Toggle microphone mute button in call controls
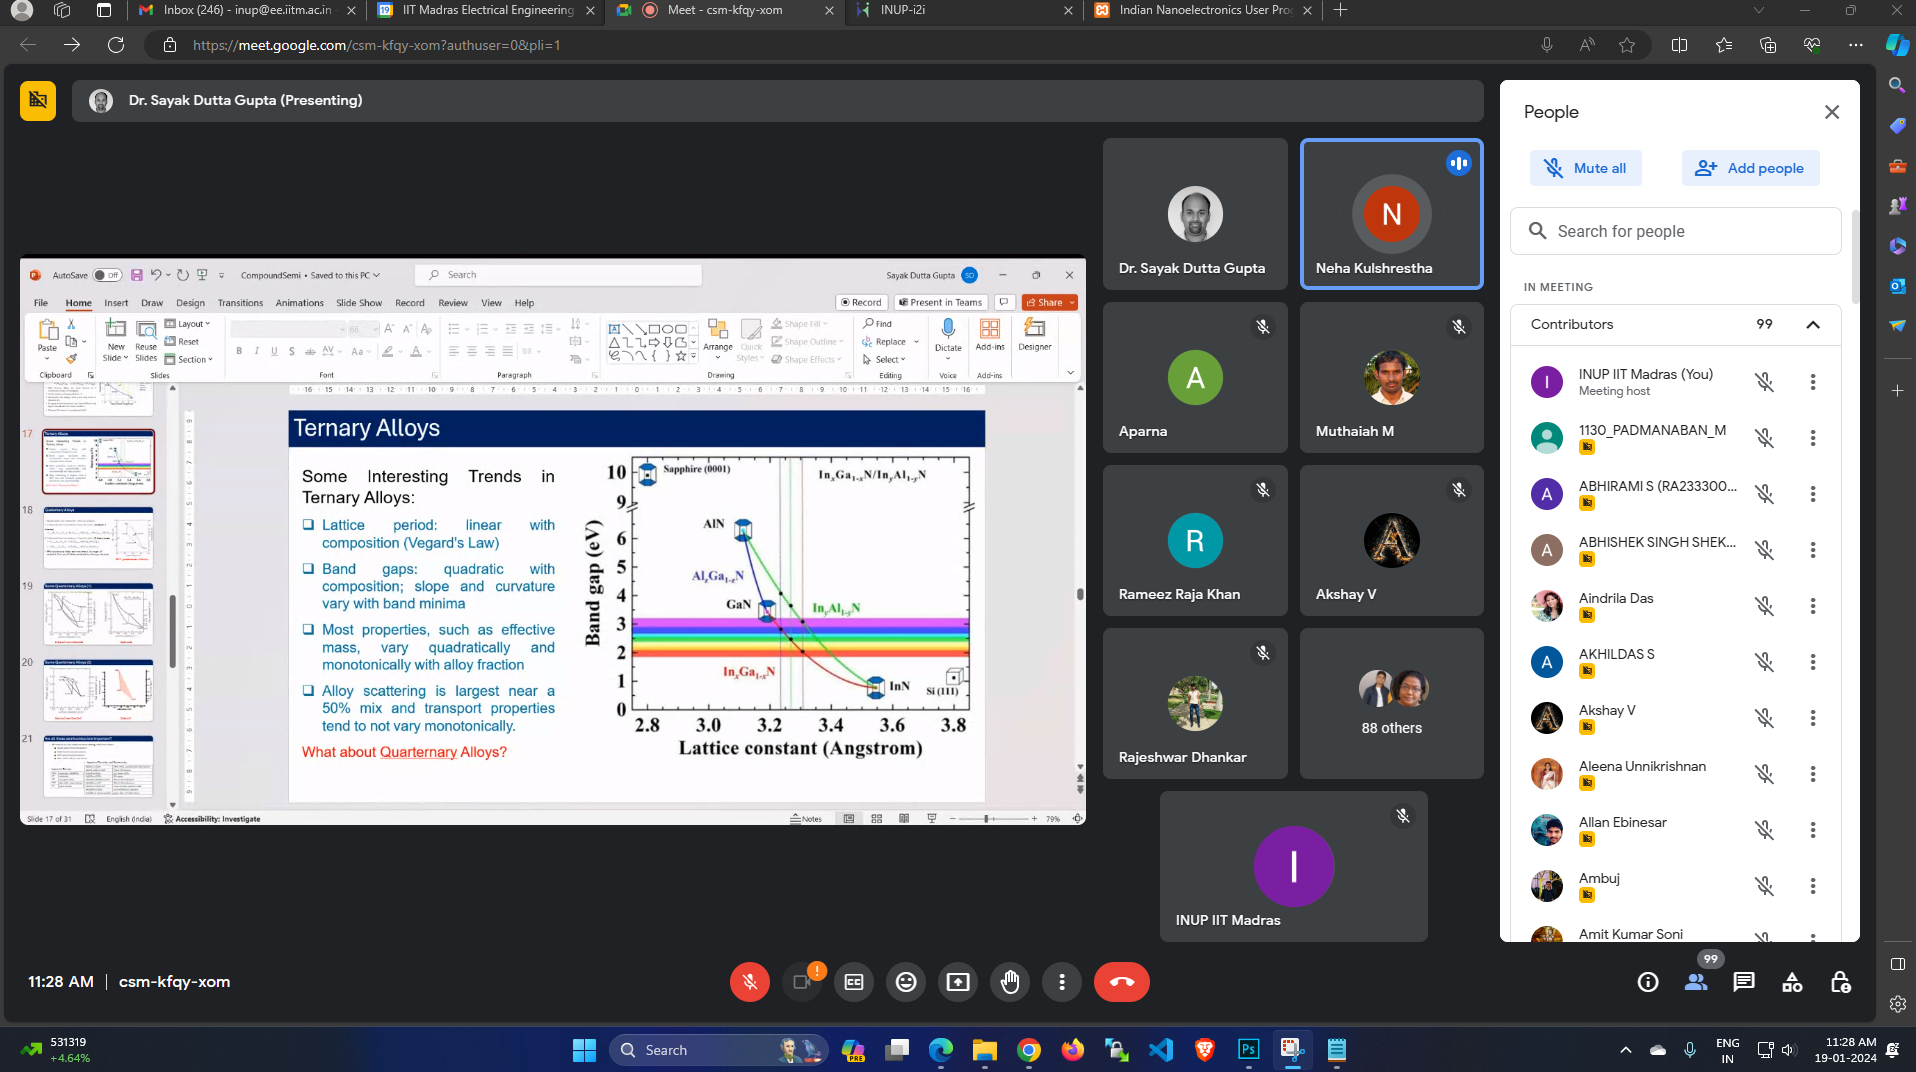This screenshot has height=1072, width=1916. (x=749, y=982)
